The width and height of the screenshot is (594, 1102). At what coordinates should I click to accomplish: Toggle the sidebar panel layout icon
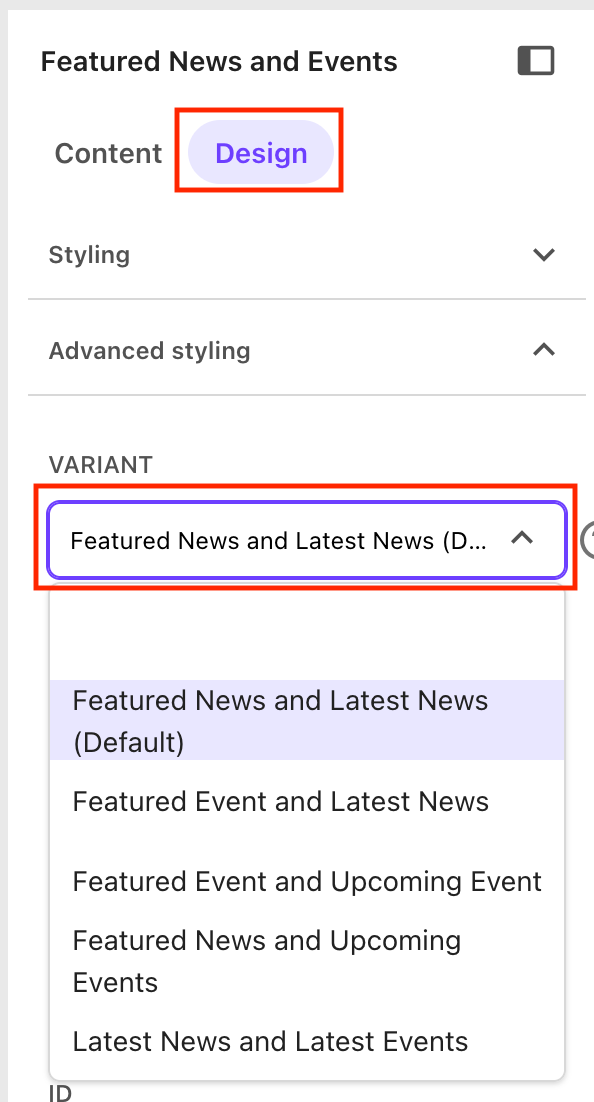tap(536, 60)
